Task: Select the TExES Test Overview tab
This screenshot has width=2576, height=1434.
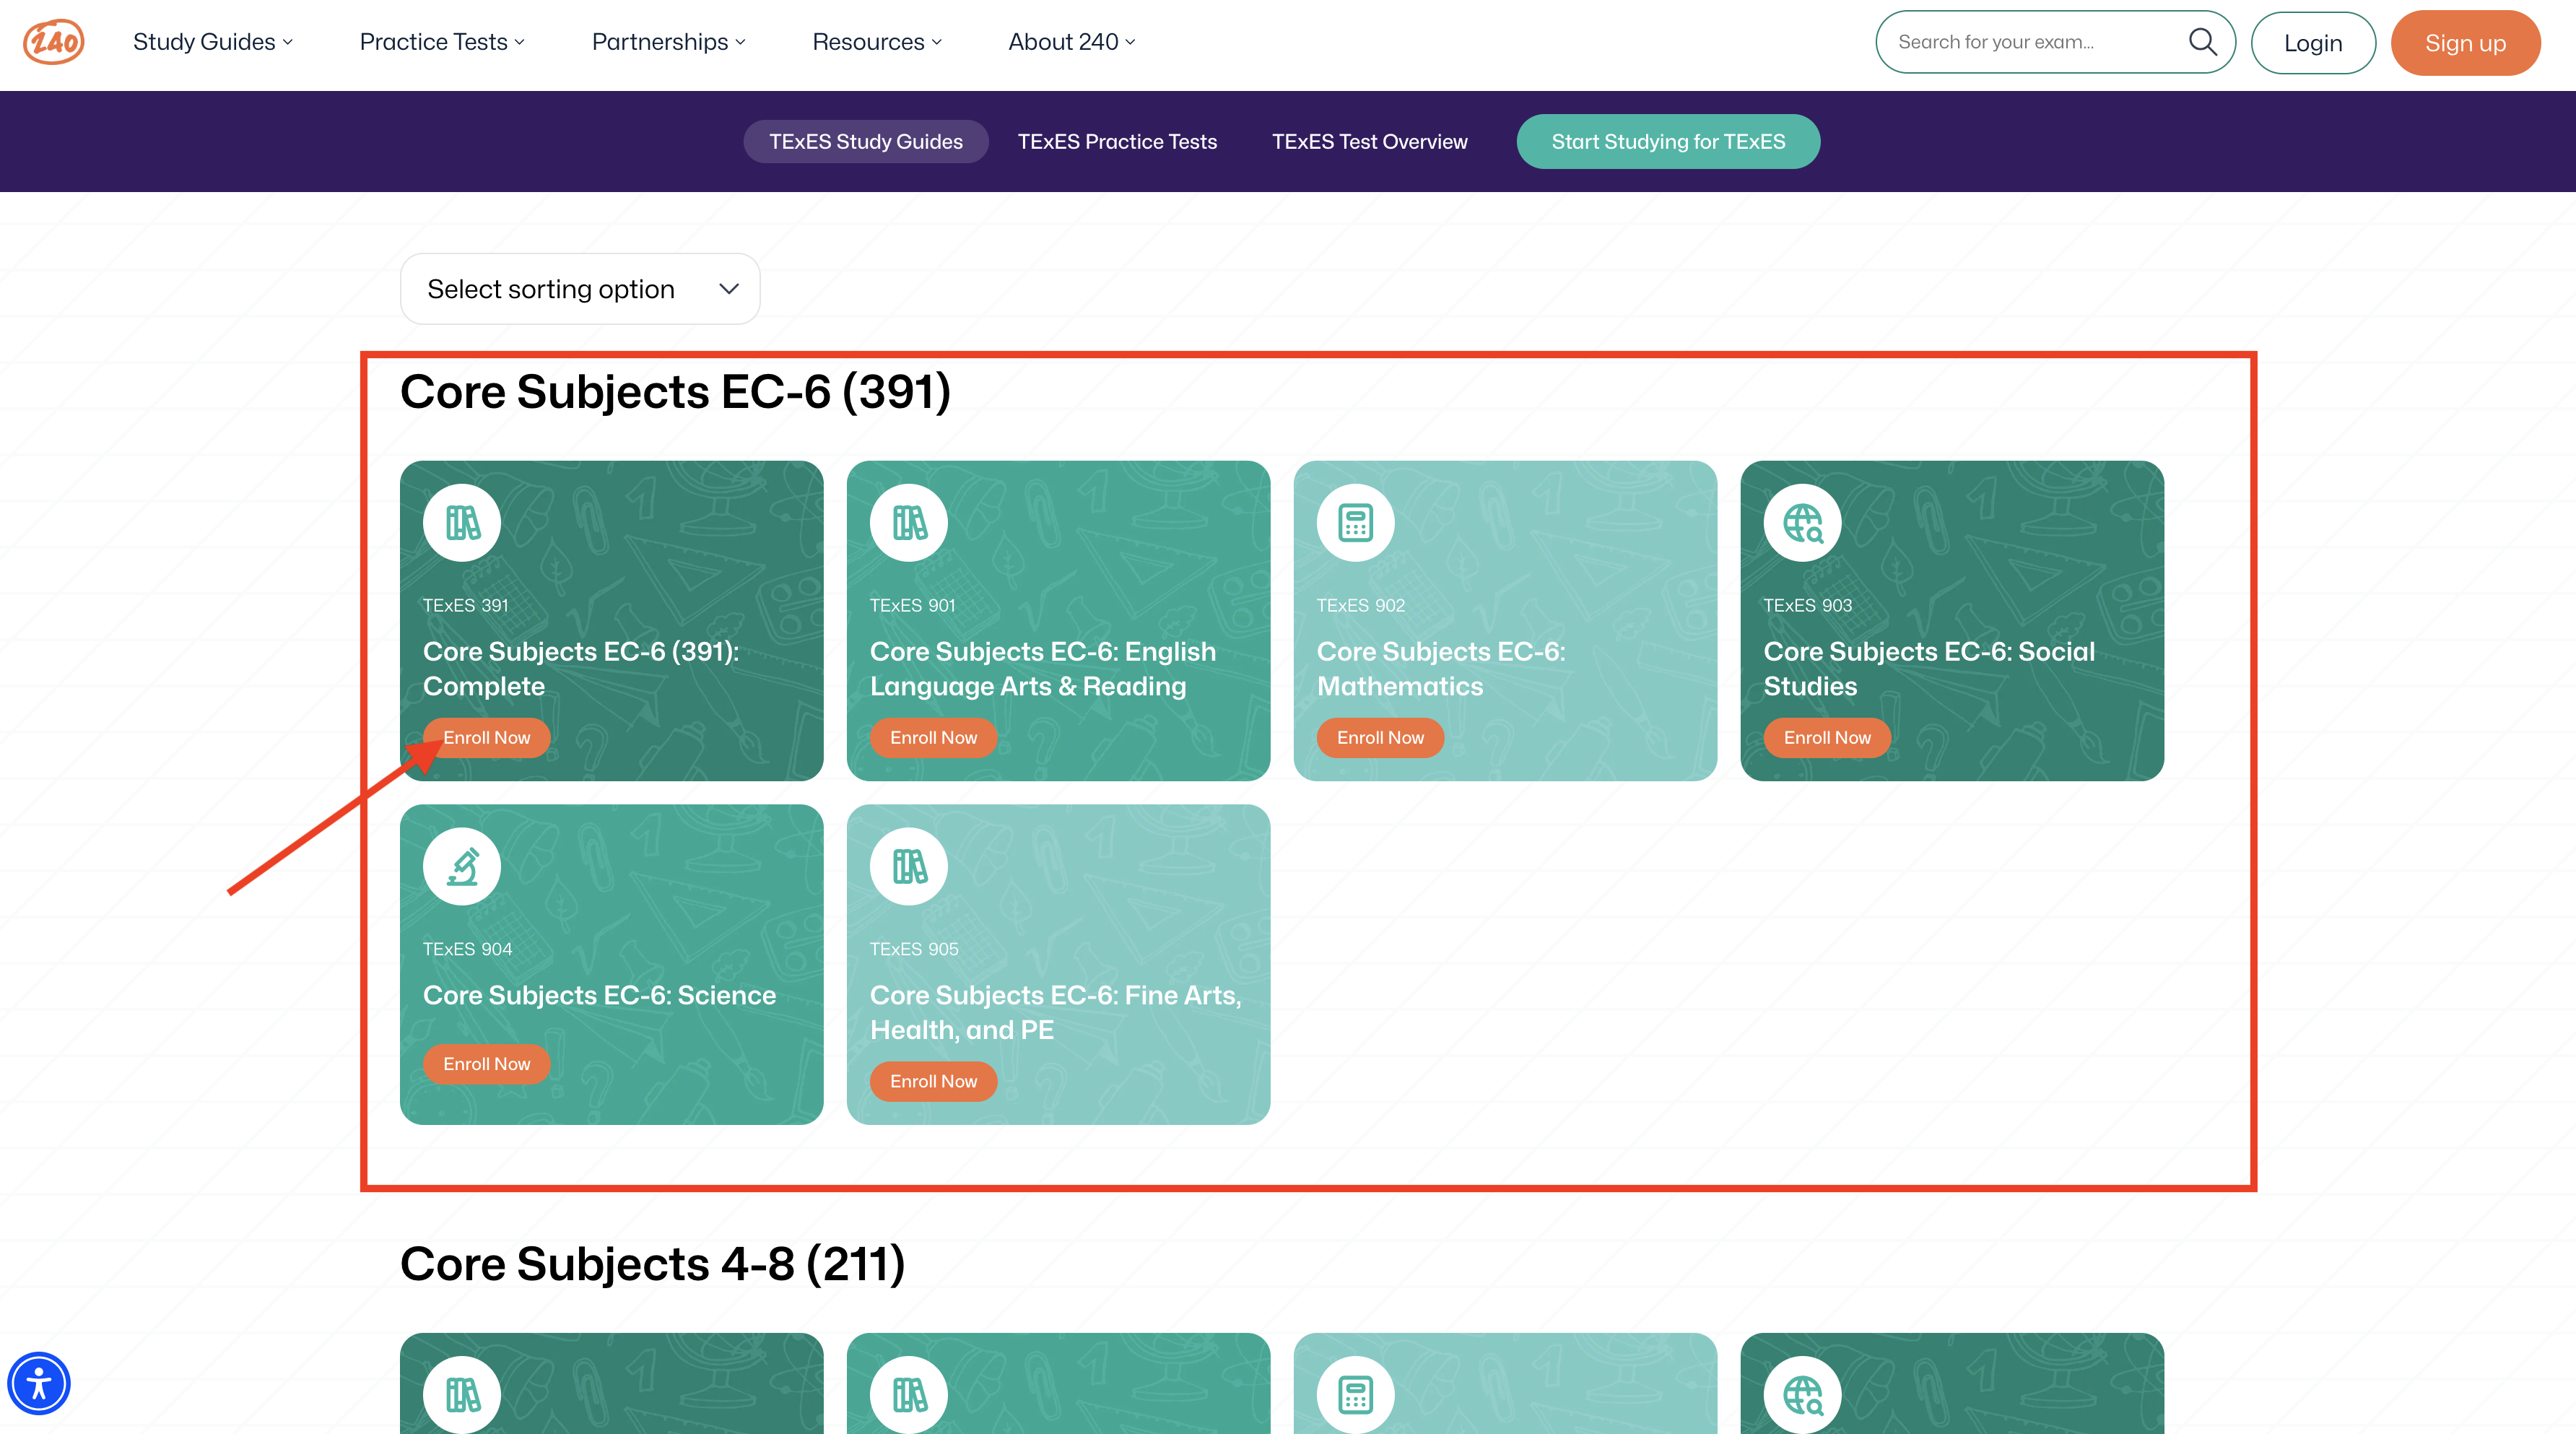Action: click(1369, 141)
